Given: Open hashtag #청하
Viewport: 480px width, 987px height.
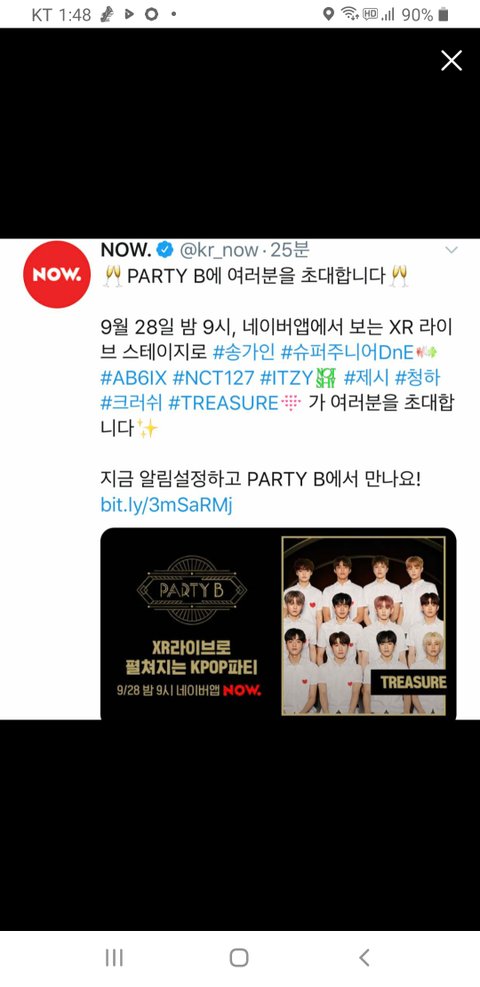Looking at the screenshot, I should (x=417, y=378).
